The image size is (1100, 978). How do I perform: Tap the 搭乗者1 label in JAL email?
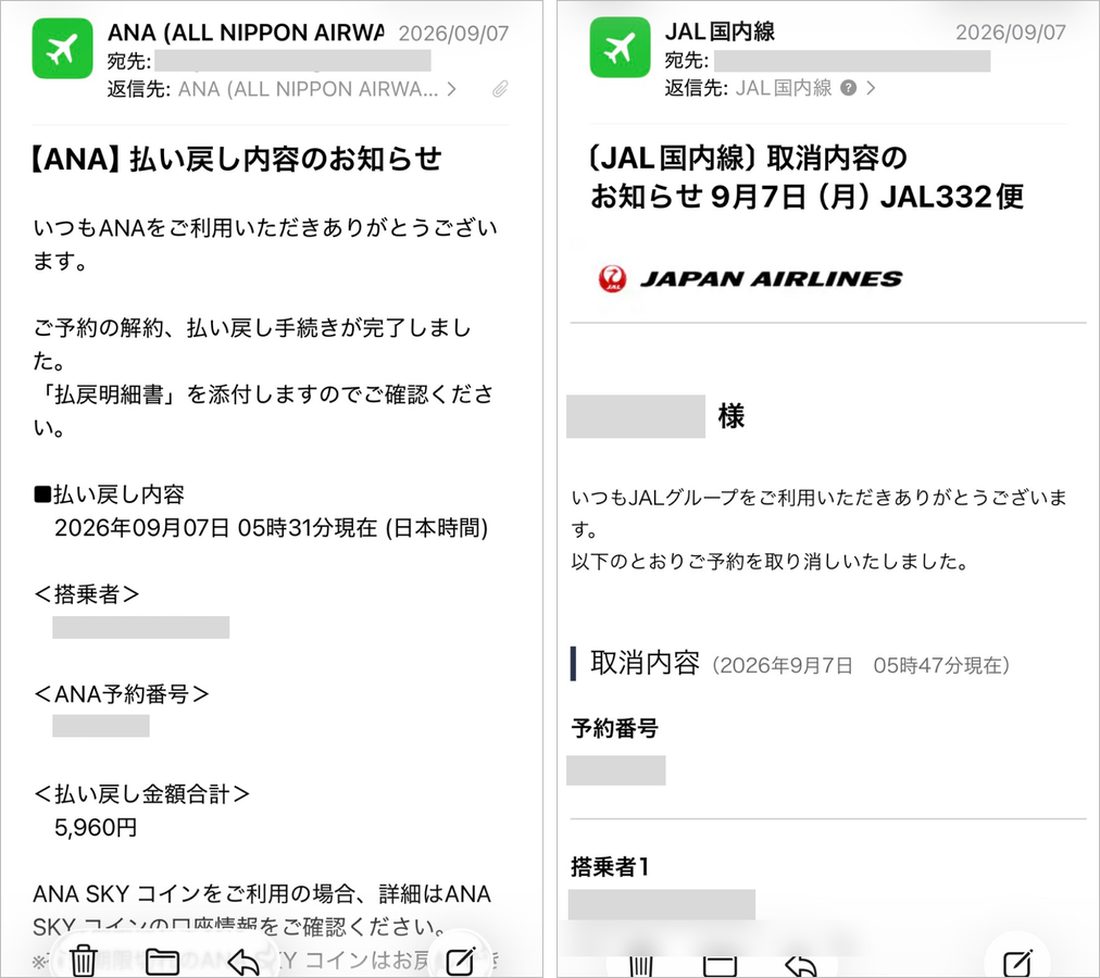[x=610, y=867]
